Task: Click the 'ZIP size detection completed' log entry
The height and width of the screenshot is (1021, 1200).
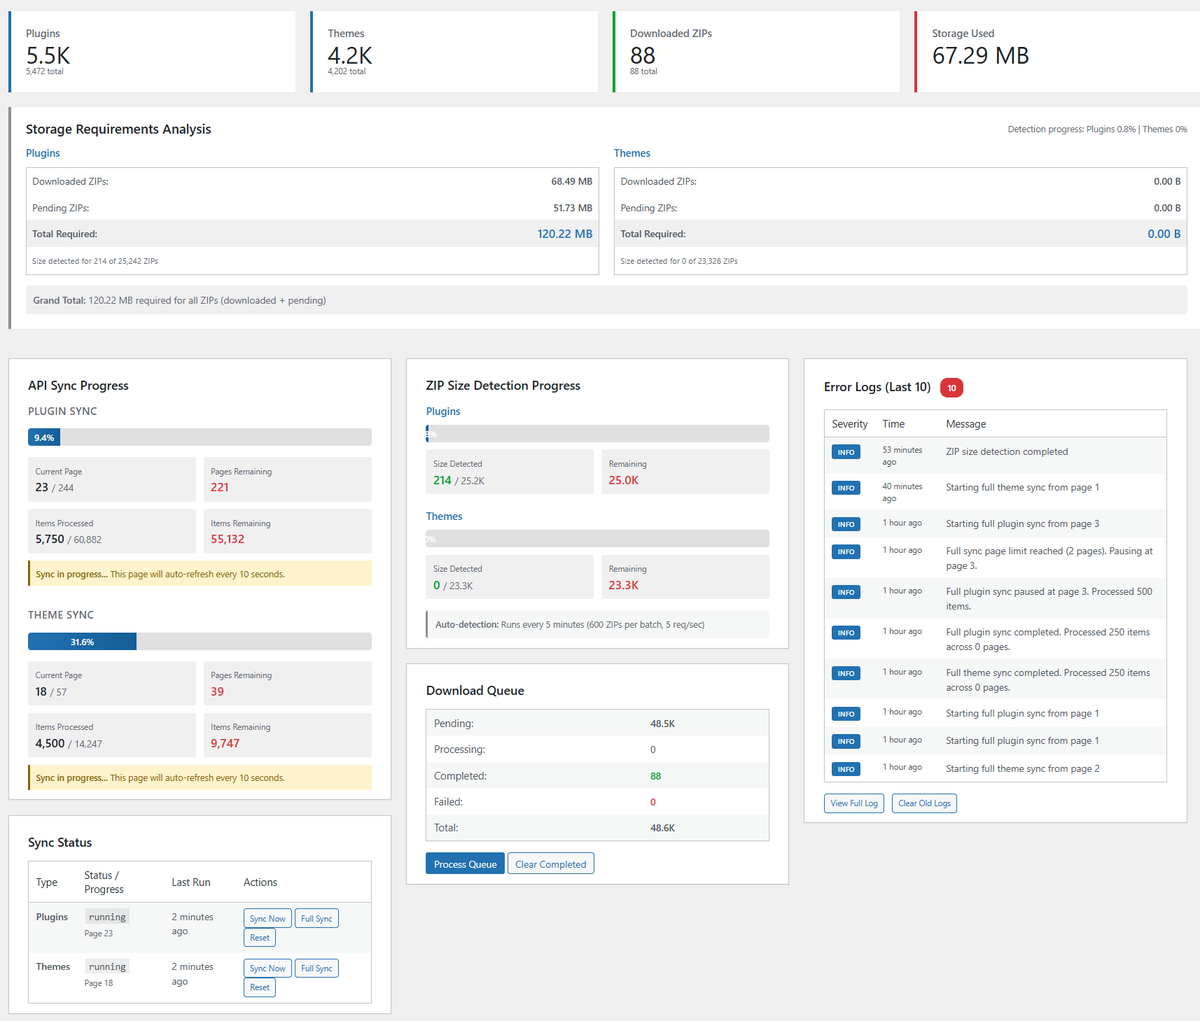Action: (x=995, y=455)
